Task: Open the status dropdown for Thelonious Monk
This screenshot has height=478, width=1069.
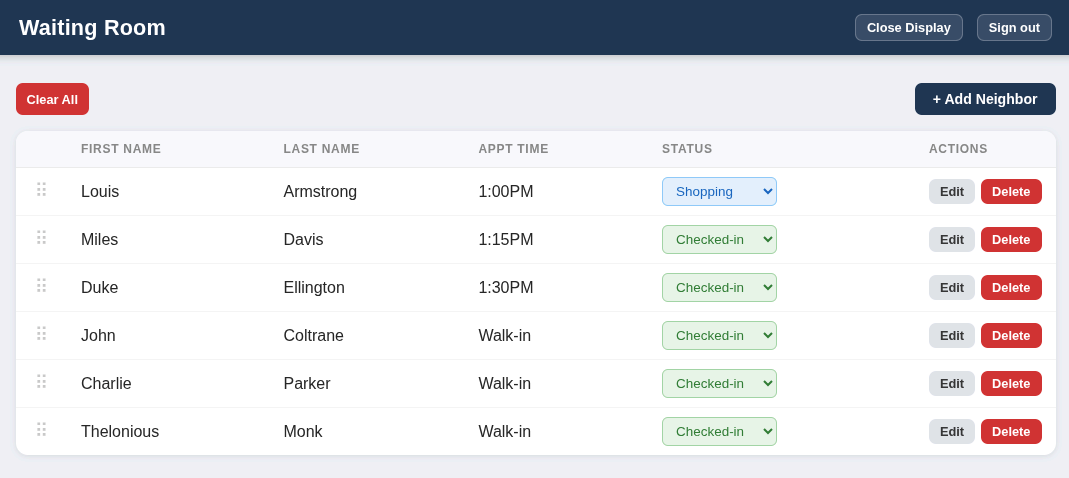Action: 719,432
